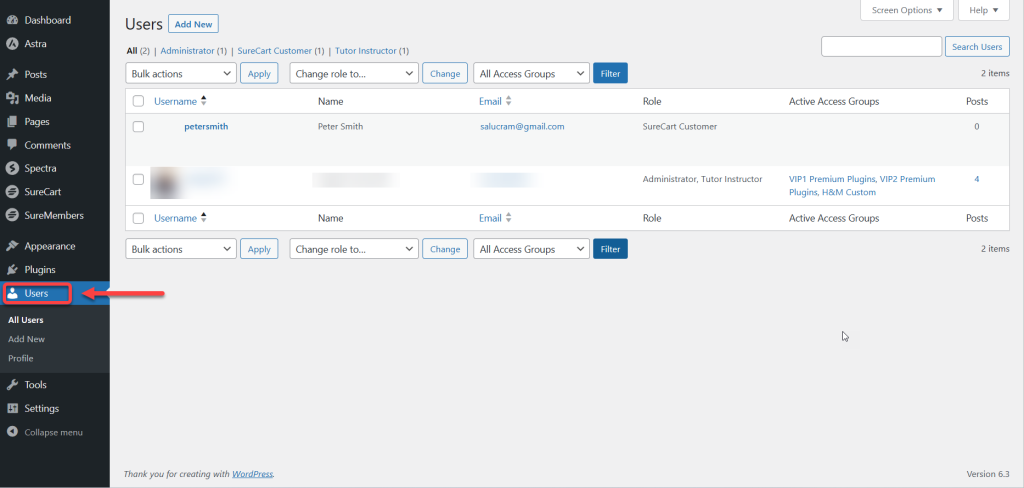The height and width of the screenshot is (488, 1024).
Task: Click the Comments bubble icon
Action: pyautogui.click(x=12, y=145)
